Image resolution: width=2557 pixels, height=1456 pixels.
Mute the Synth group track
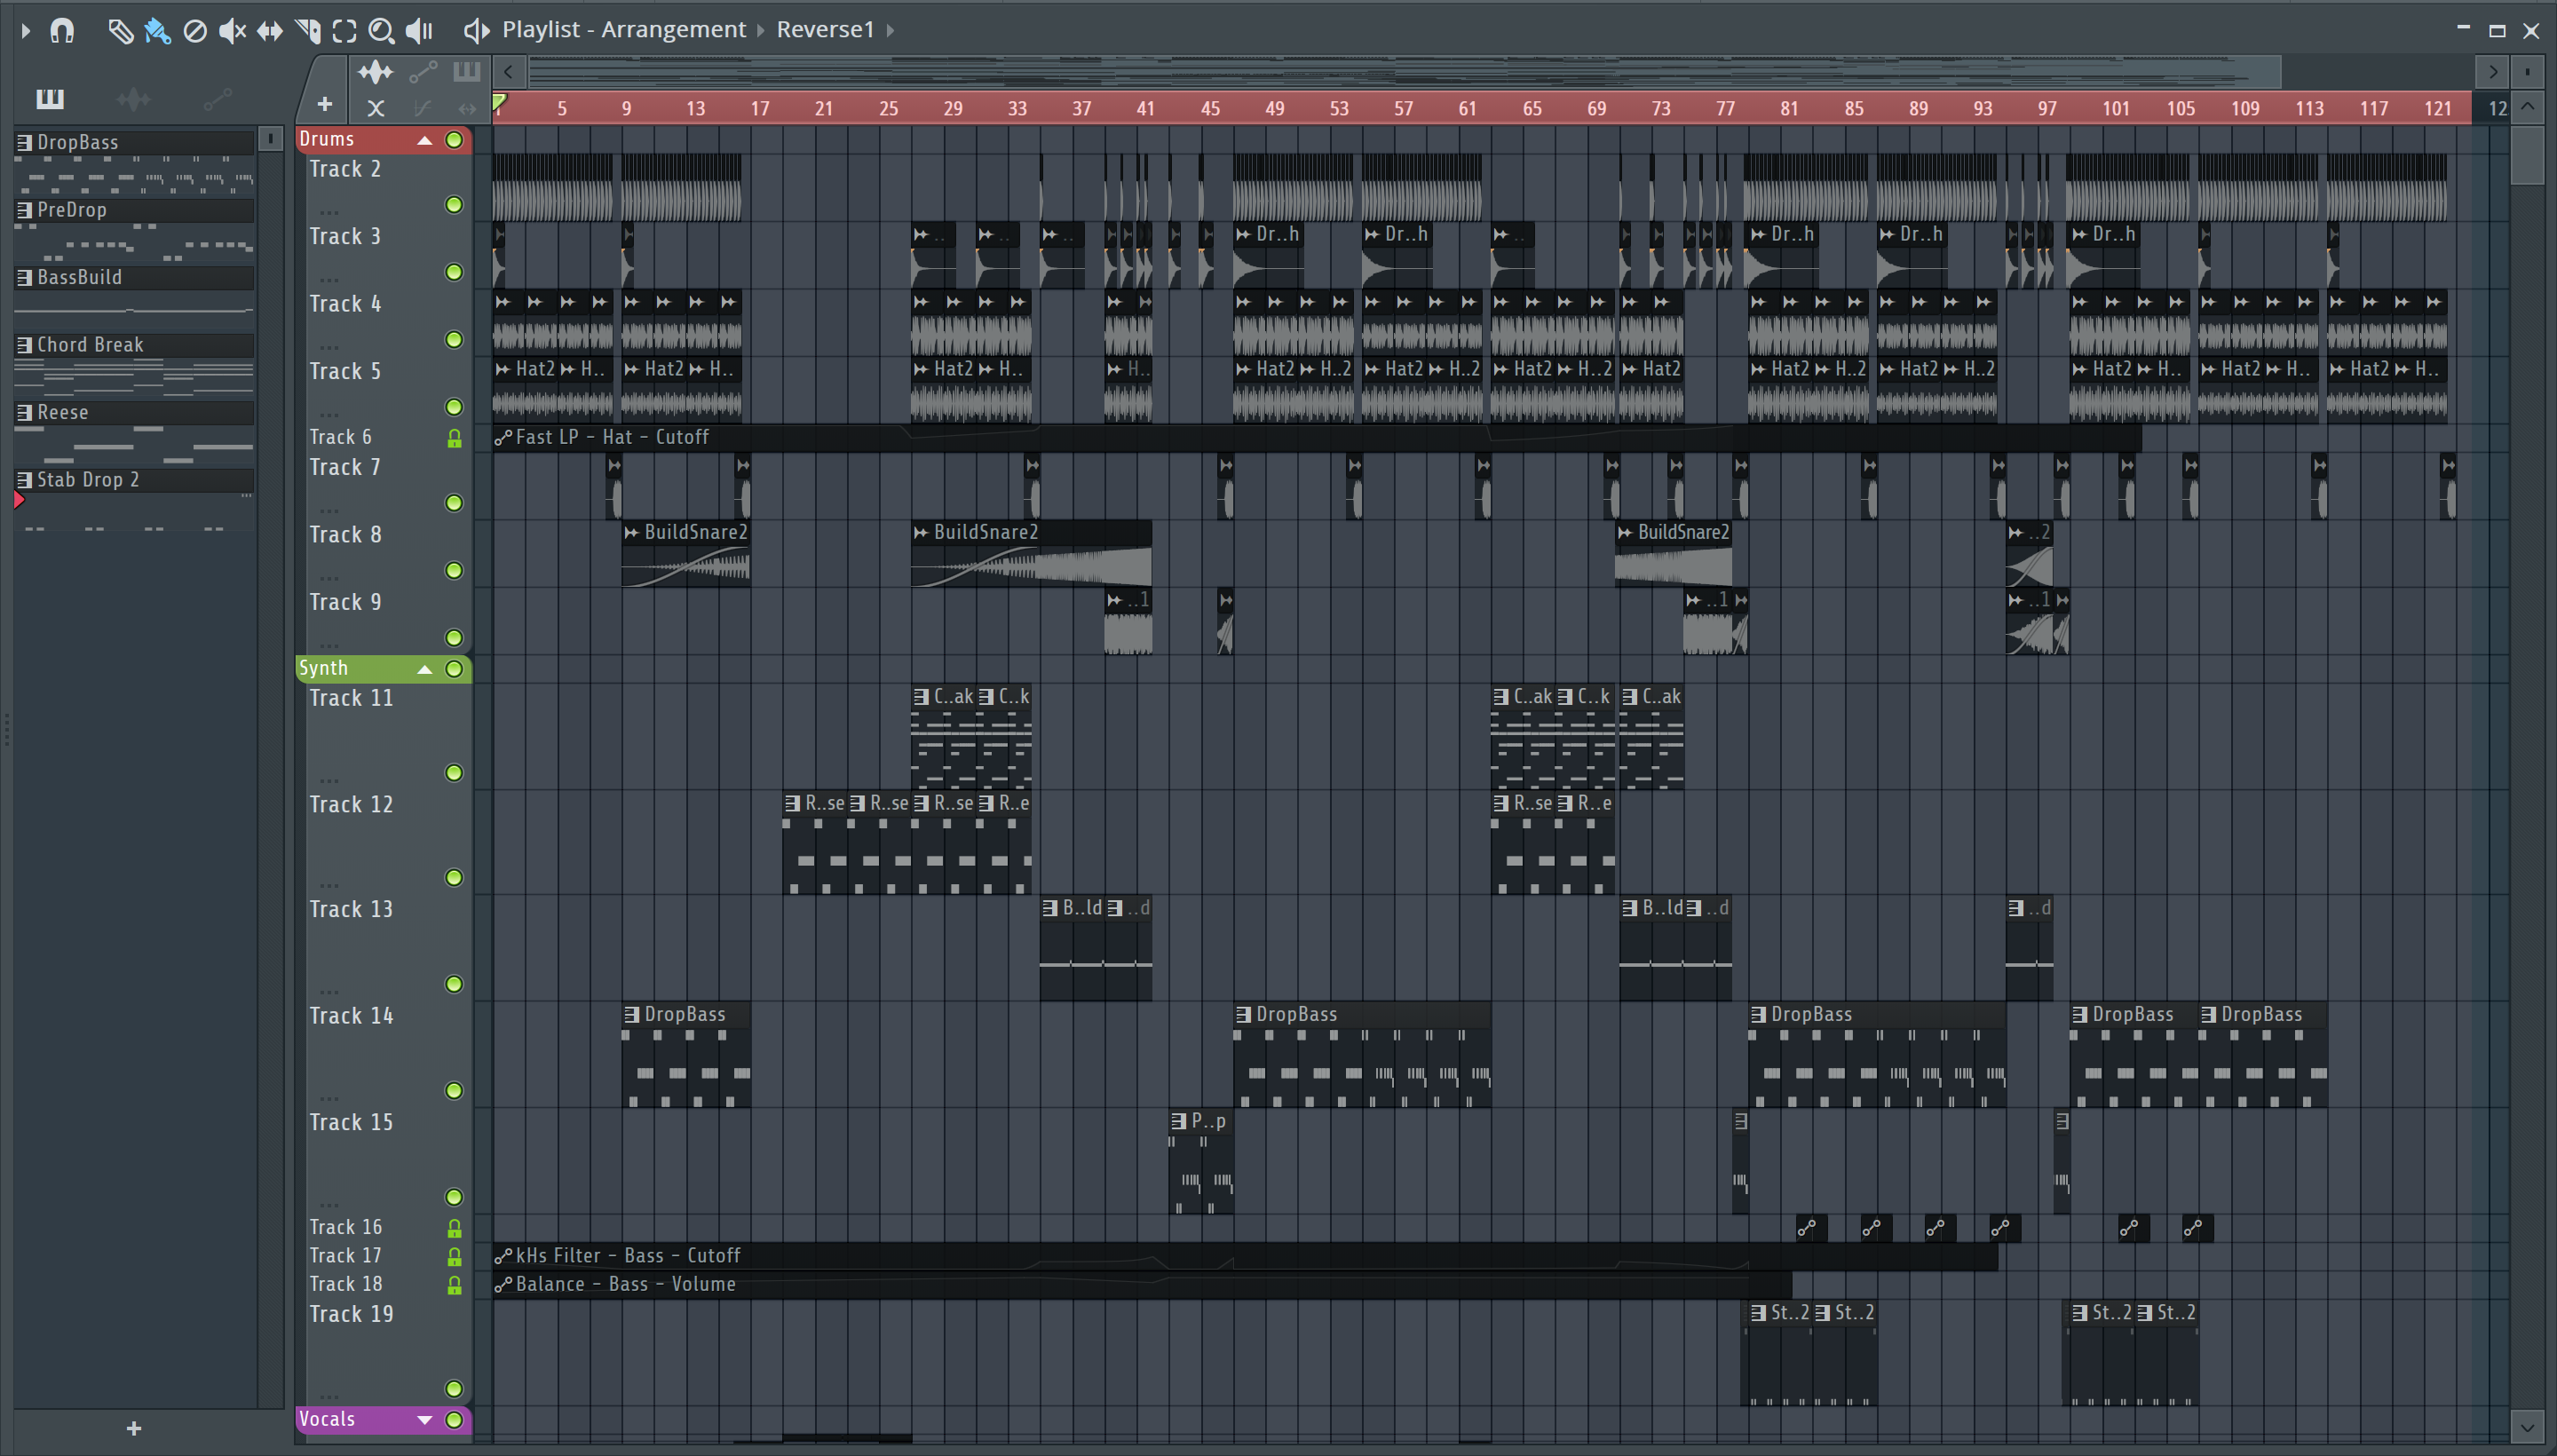click(x=454, y=669)
